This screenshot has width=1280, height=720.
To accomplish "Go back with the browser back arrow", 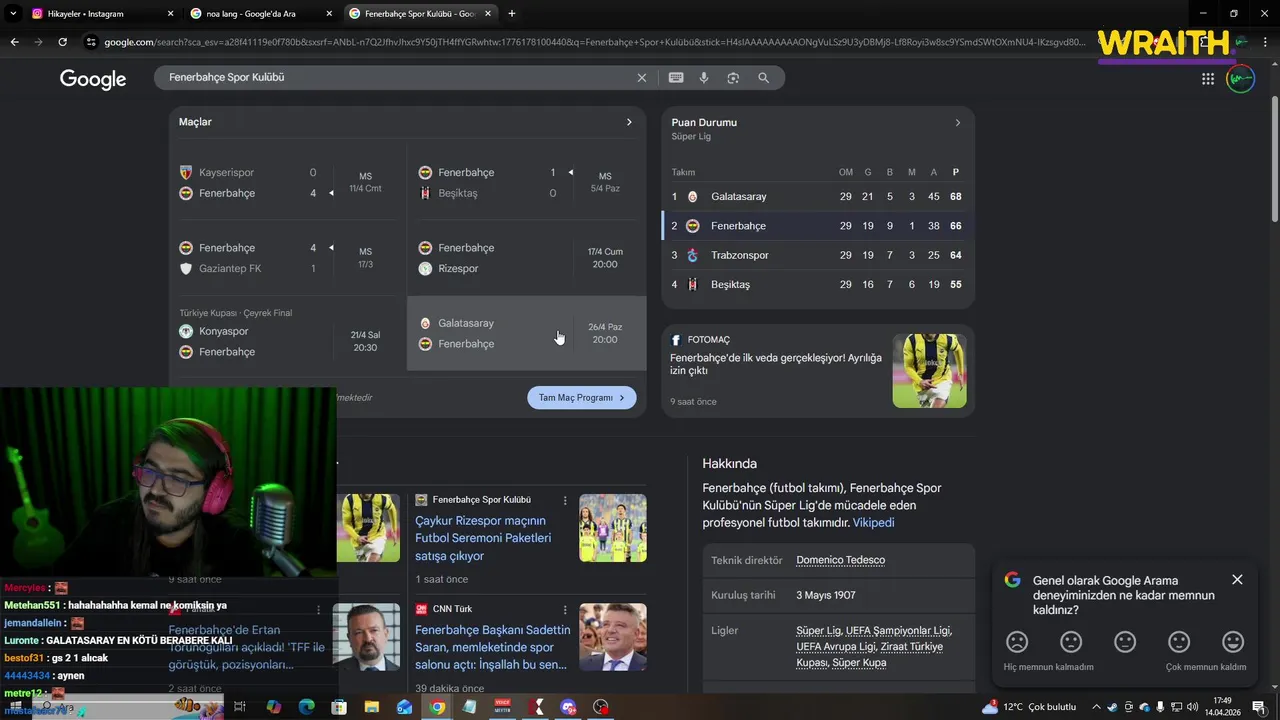I will point(14,42).
